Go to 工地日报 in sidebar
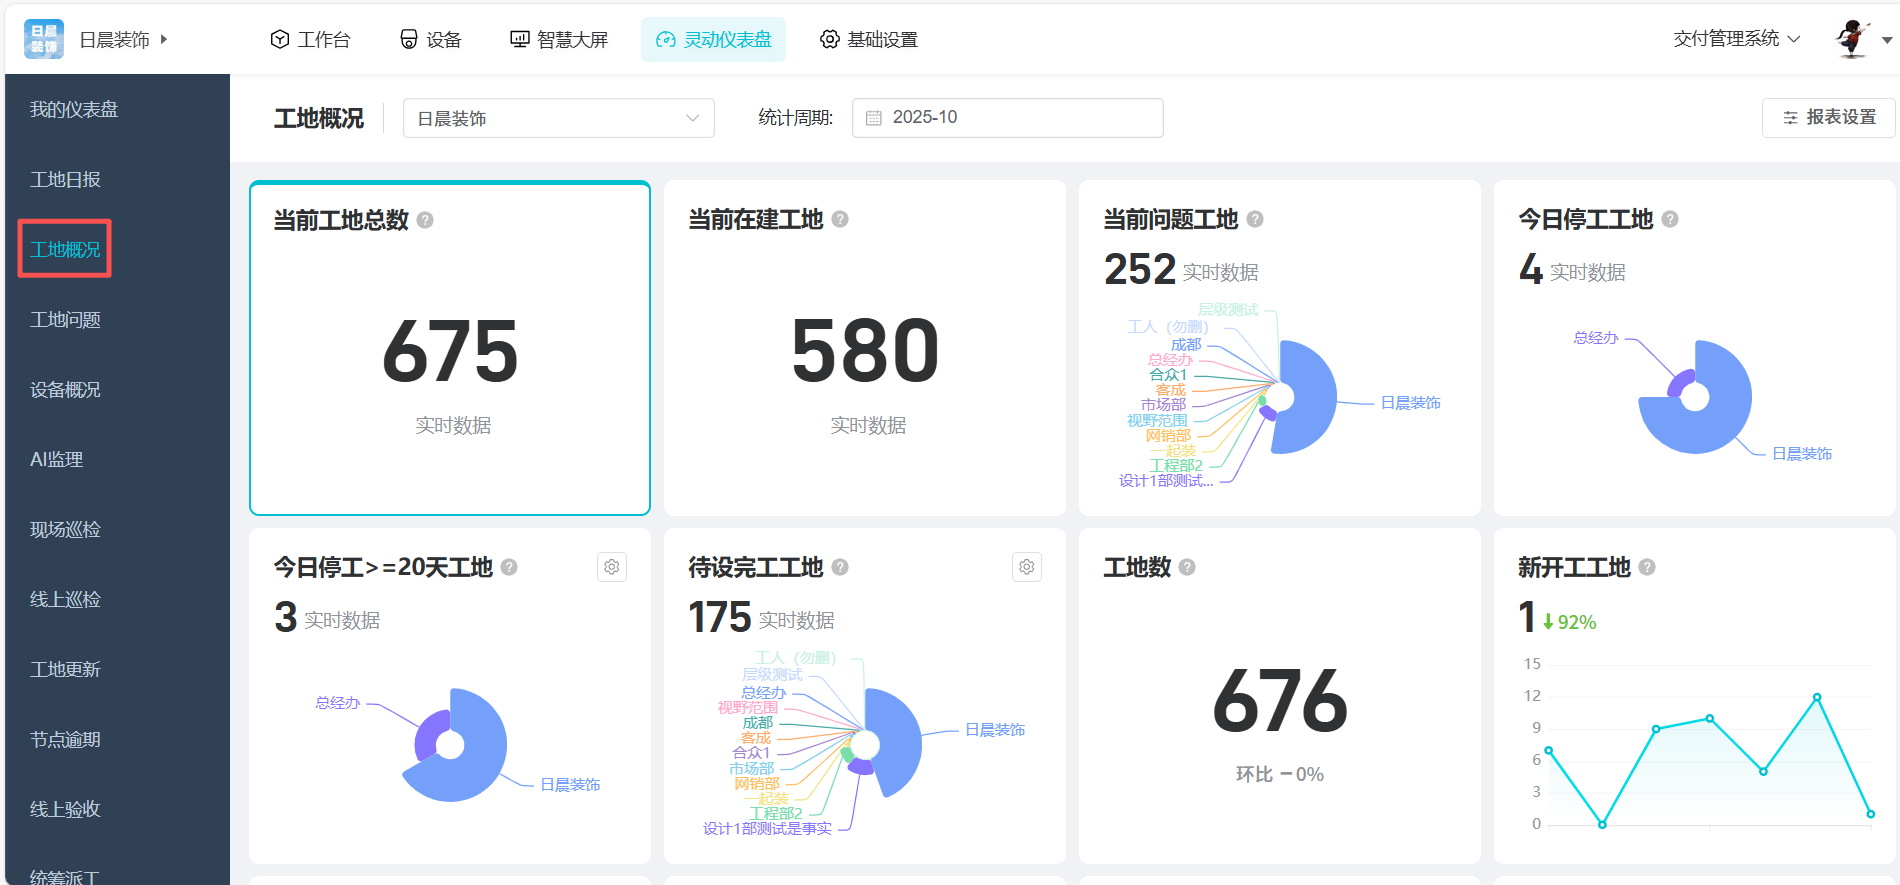1900x885 pixels. [65, 179]
